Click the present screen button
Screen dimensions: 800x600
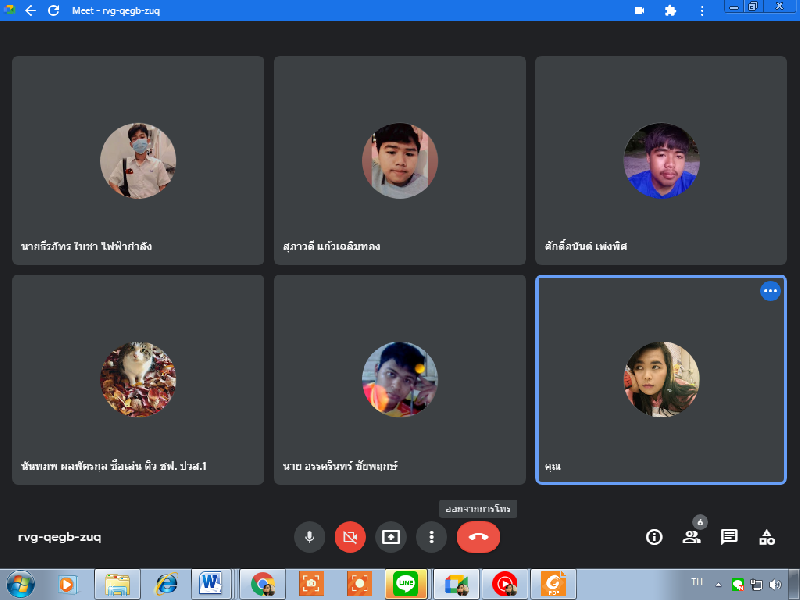click(x=391, y=537)
